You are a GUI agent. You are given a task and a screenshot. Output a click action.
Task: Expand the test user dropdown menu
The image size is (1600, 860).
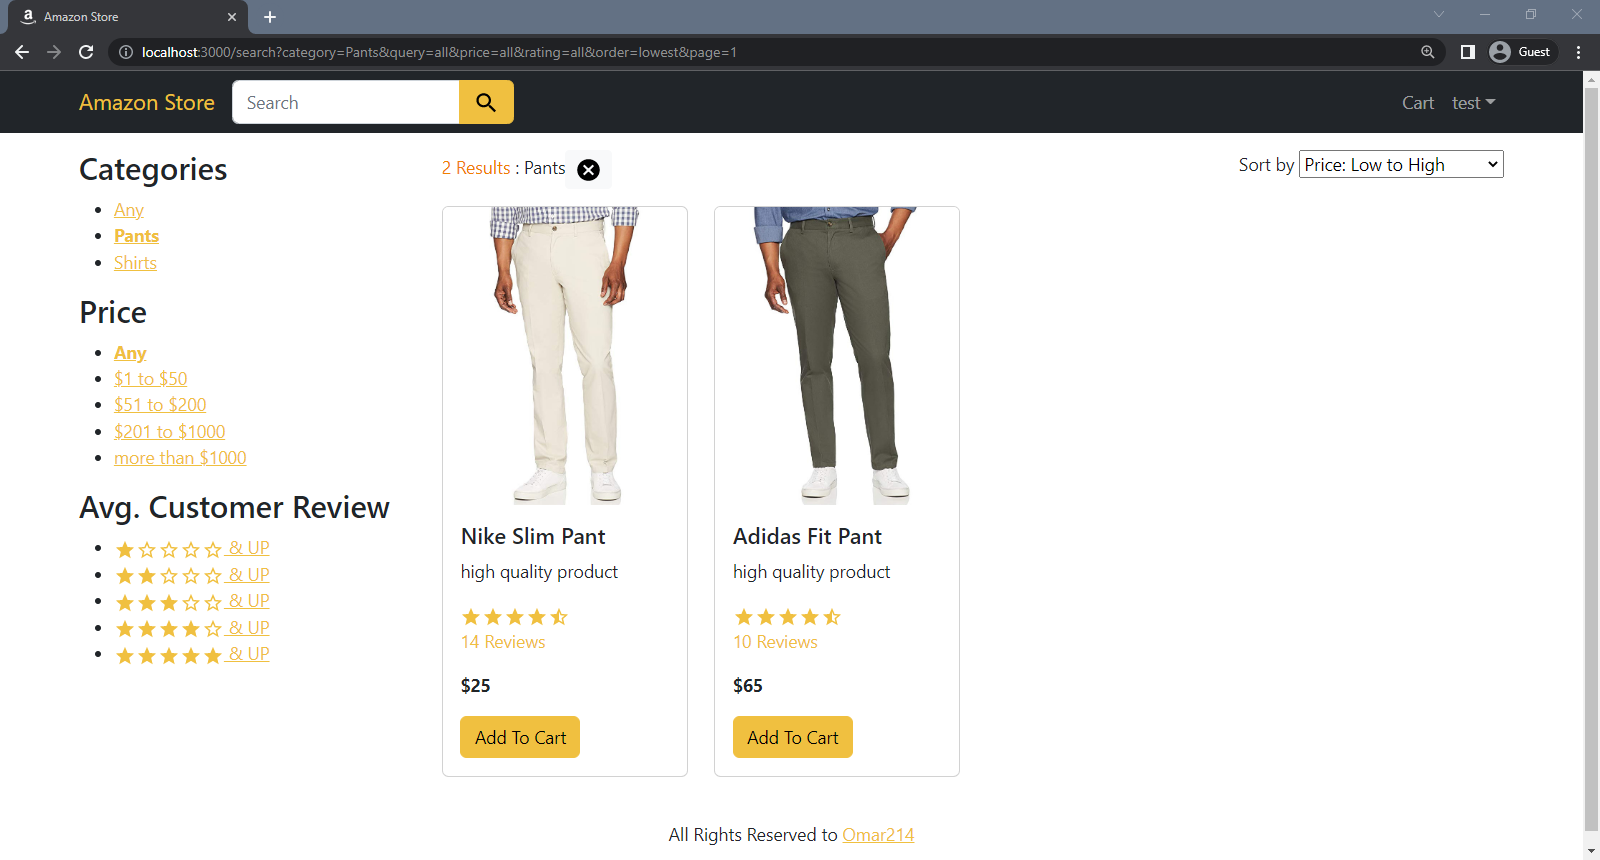1473,103
